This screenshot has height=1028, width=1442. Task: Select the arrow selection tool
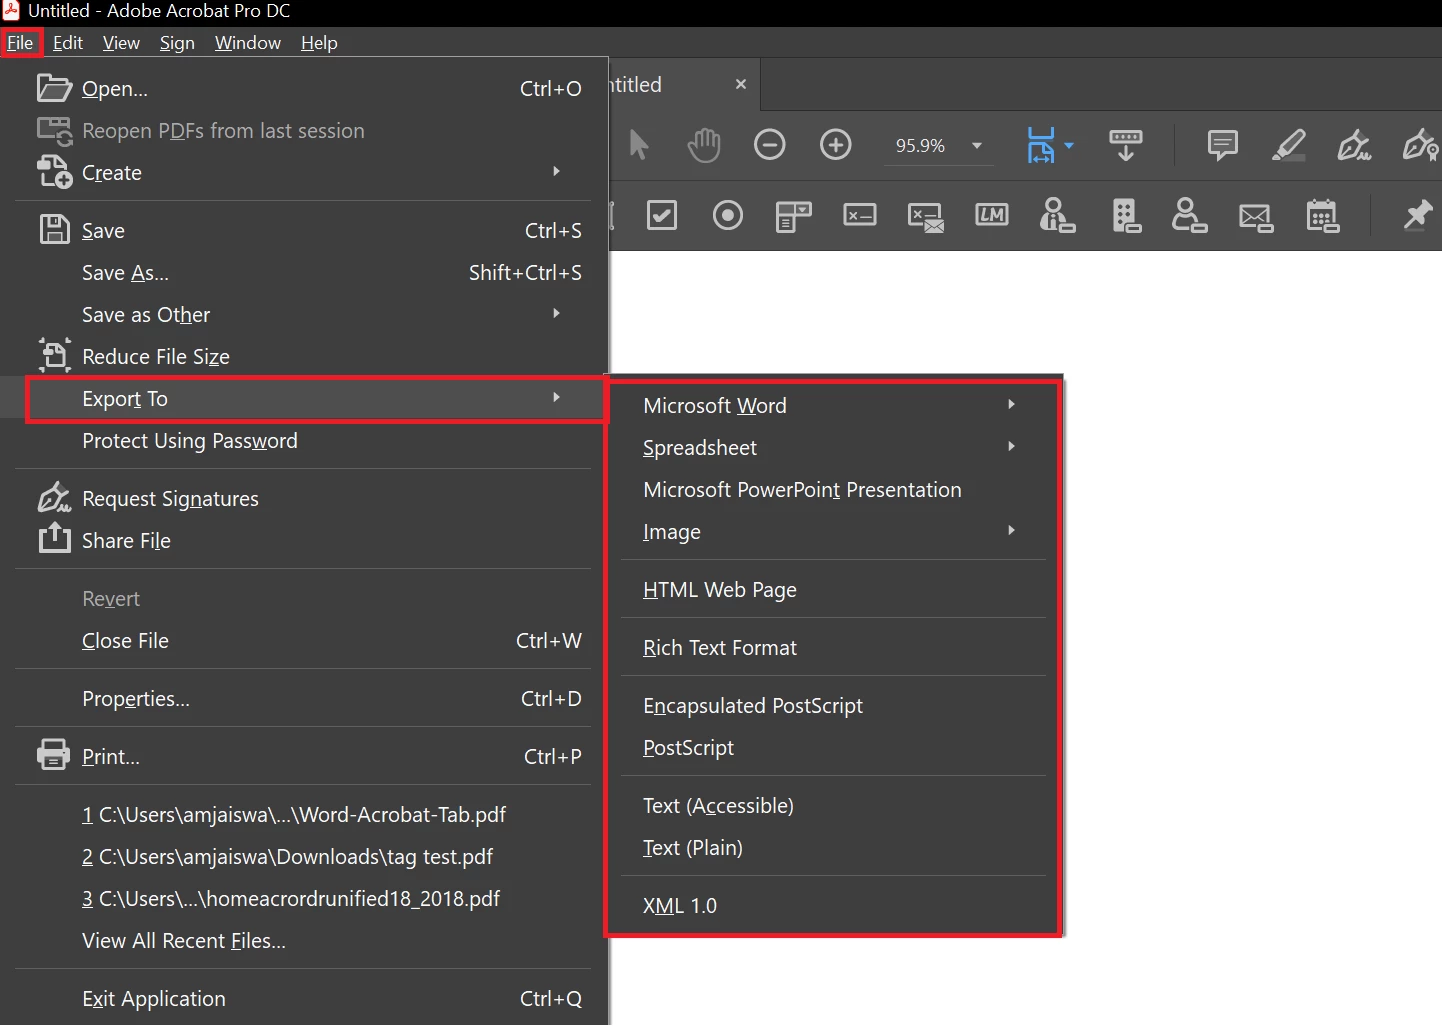(x=639, y=145)
